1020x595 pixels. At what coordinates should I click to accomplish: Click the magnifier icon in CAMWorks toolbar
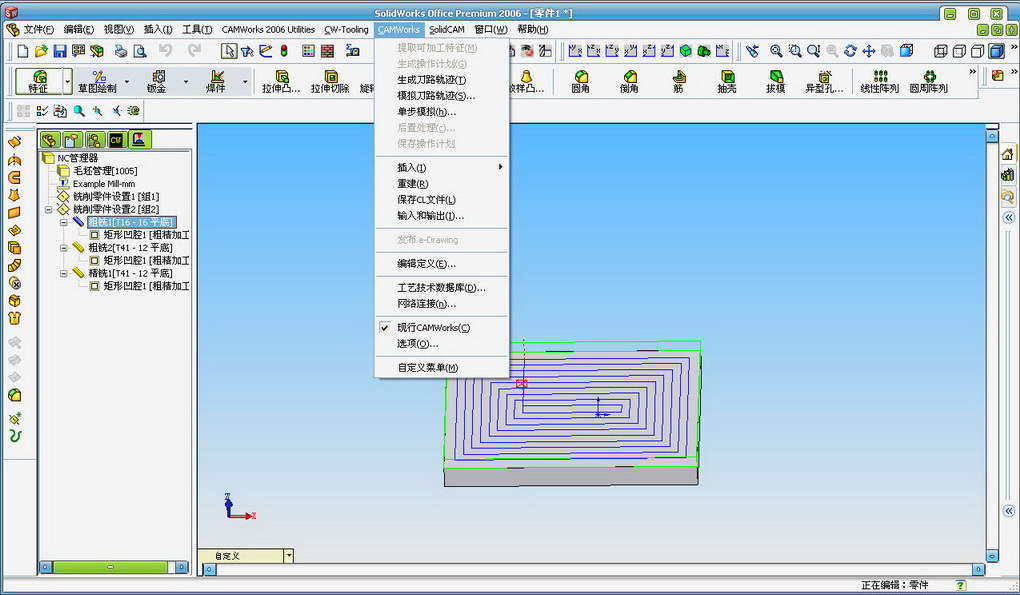[79, 111]
